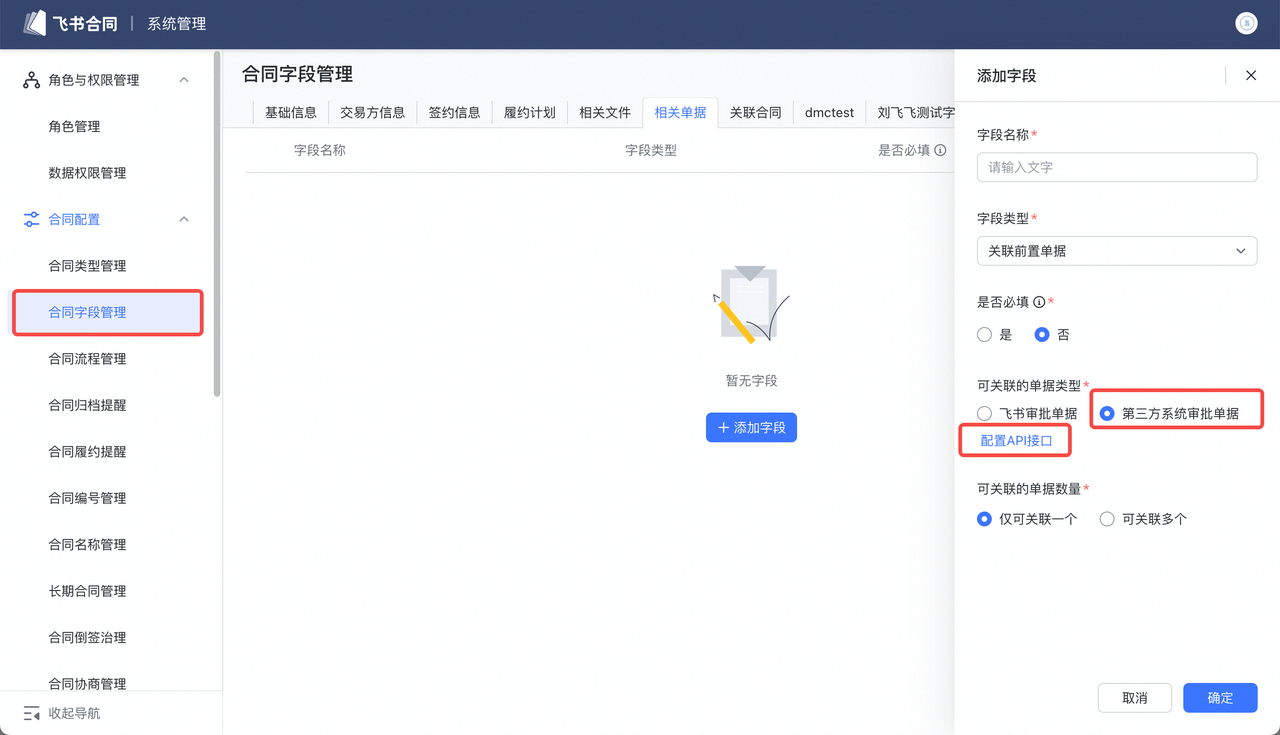Collapse the 合同配置 section chevron
The width and height of the screenshot is (1280, 735).
[184, 219]
